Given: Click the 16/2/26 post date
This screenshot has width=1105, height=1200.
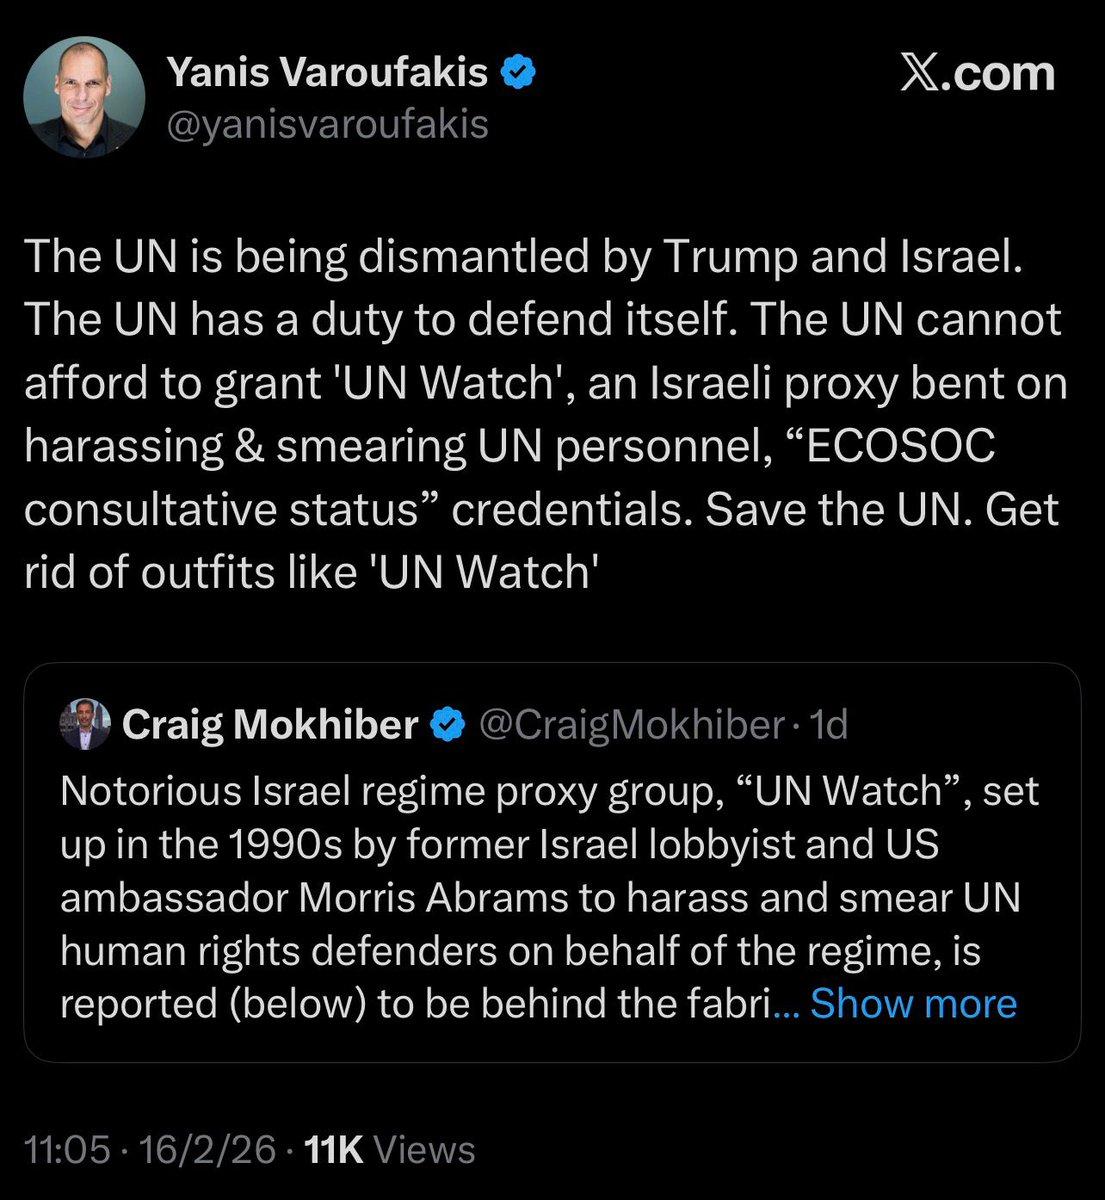Looking at the screenshot, I should tap(208, 1150).
